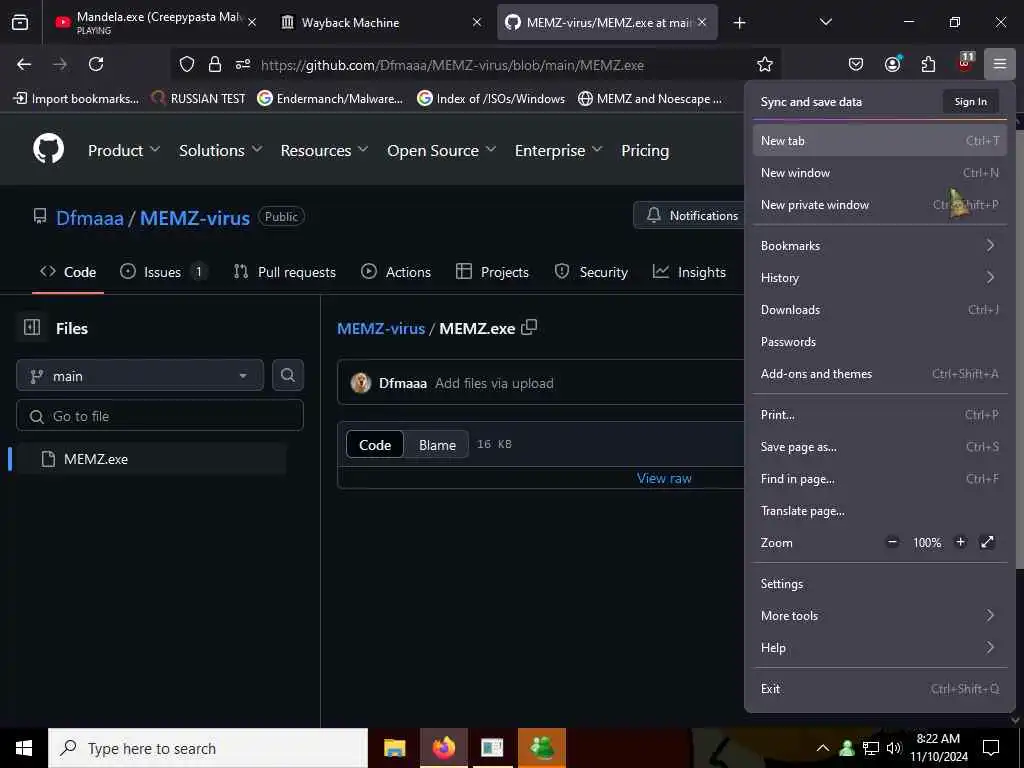Click the Windows taskbar search box
Screen dimensions: 1024x768
tap(208, 748)
